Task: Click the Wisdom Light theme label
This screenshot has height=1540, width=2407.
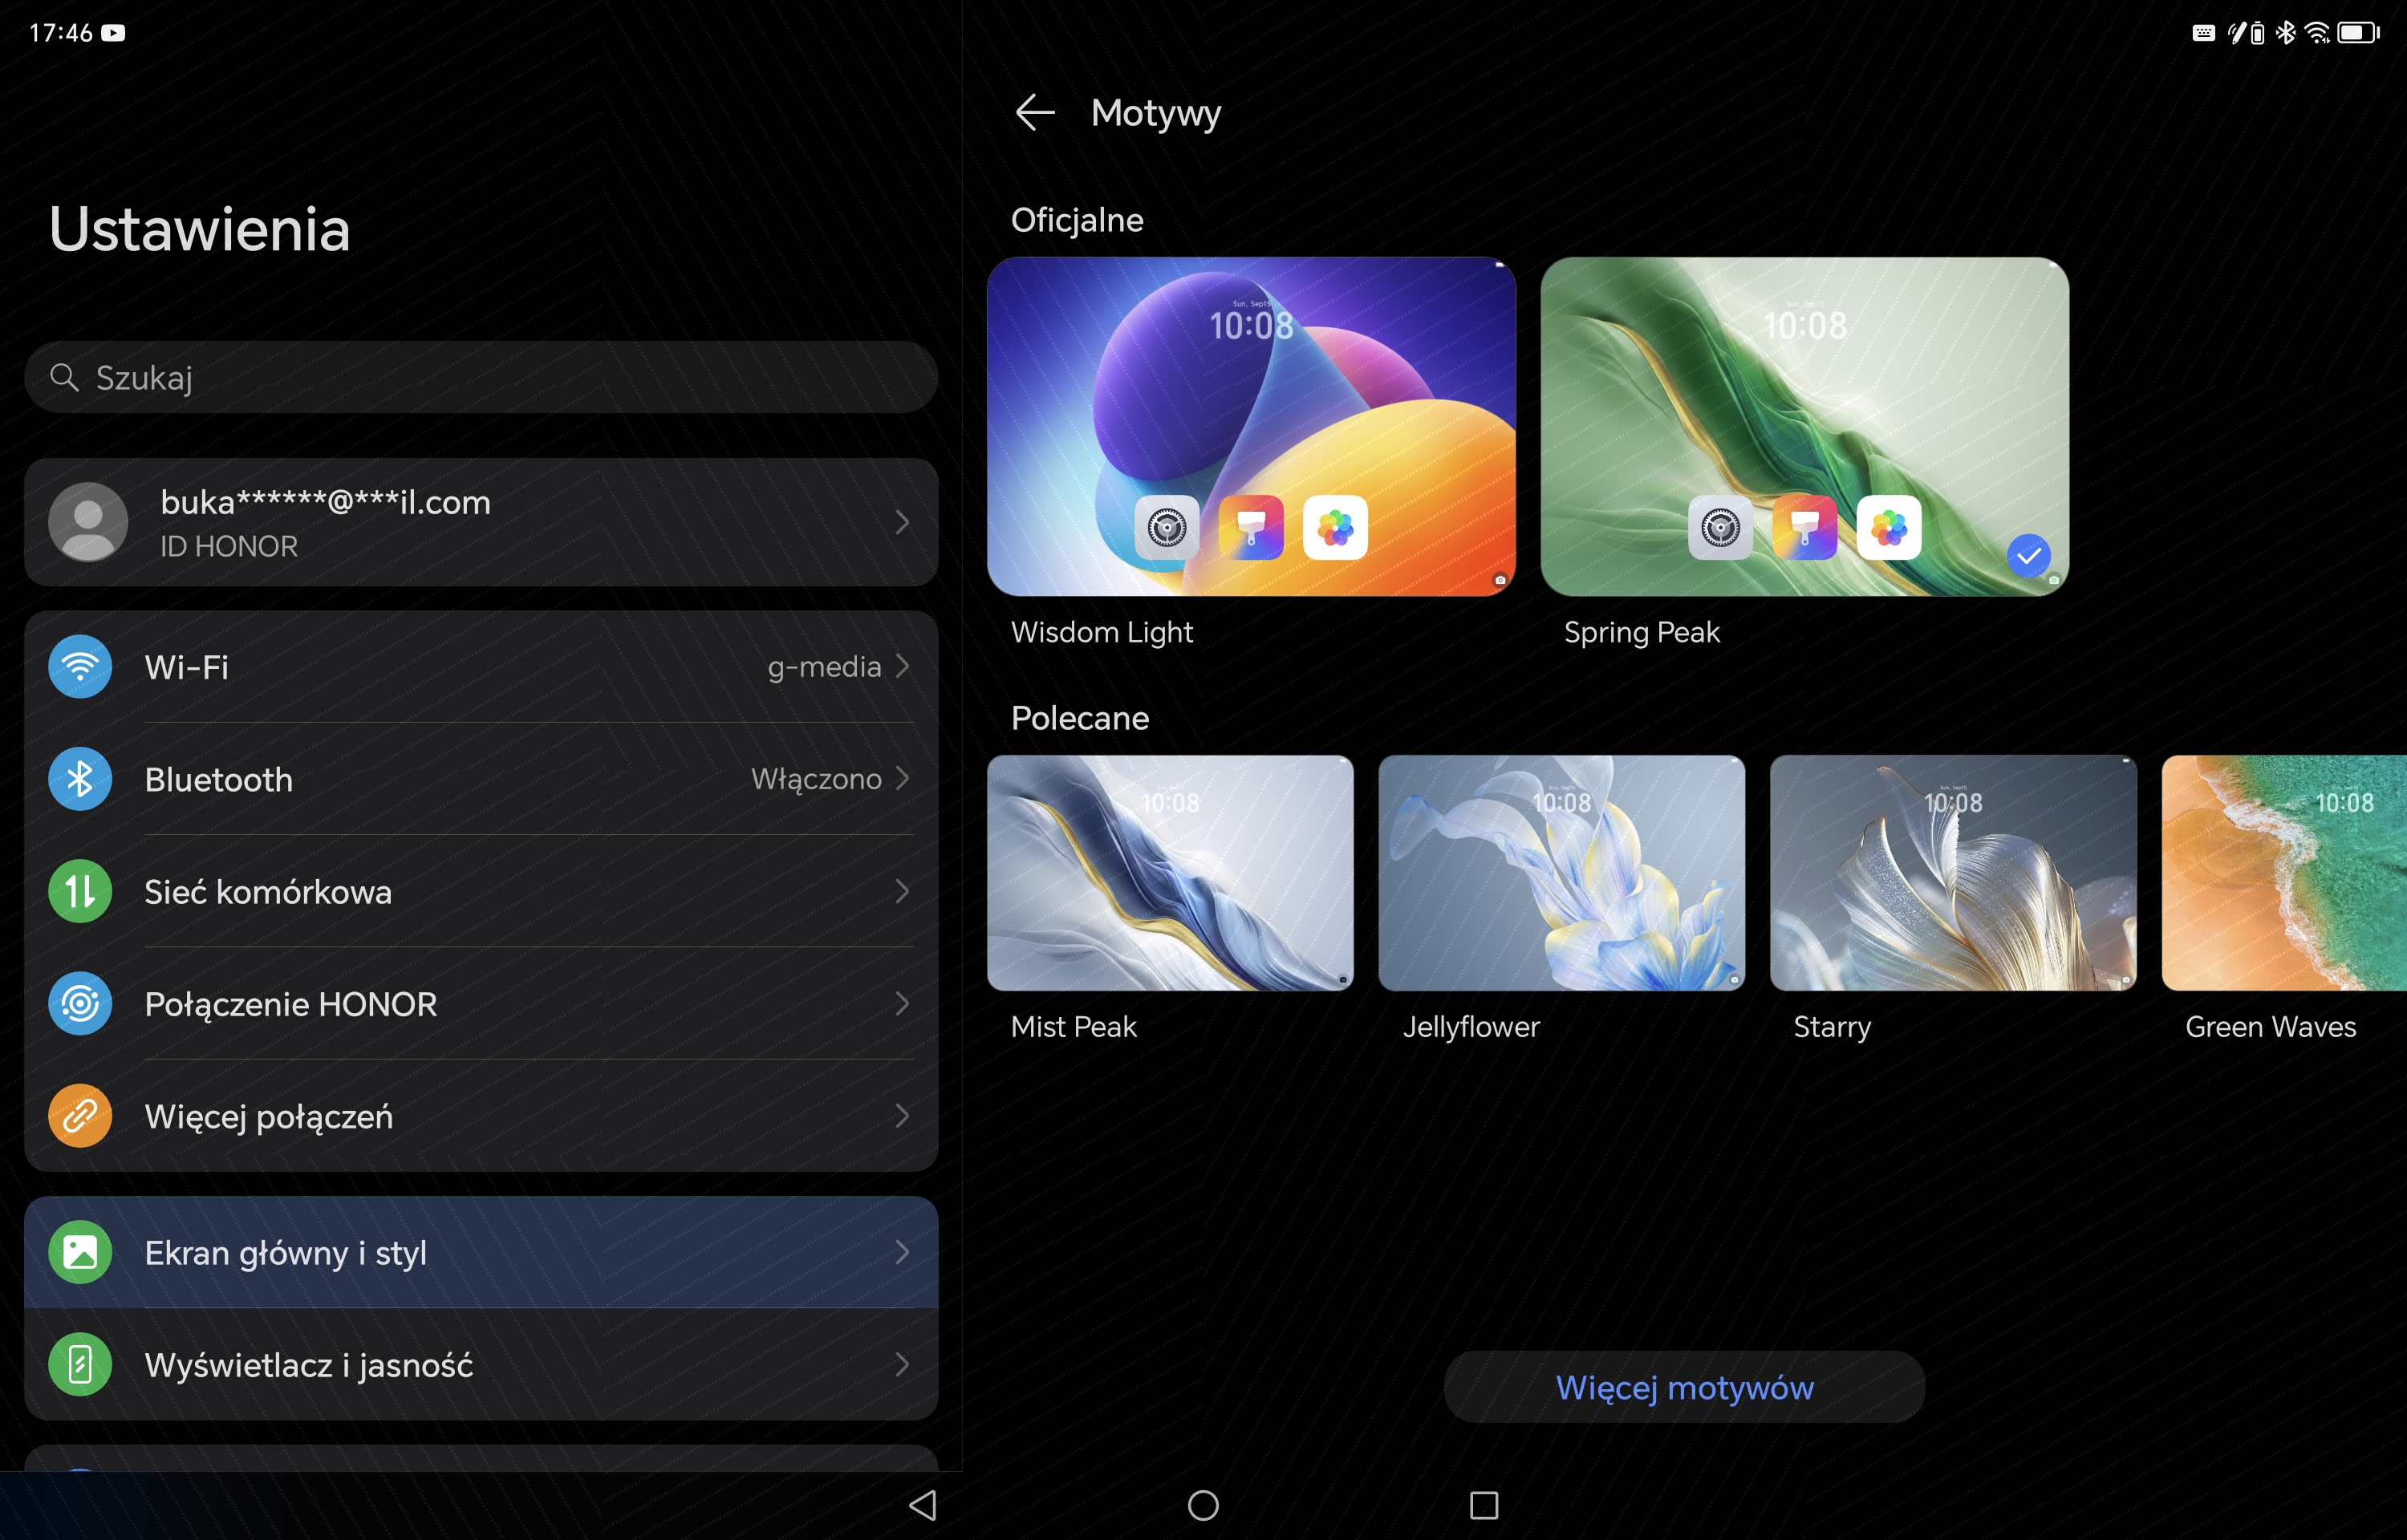Action: tap(1102, 632)
